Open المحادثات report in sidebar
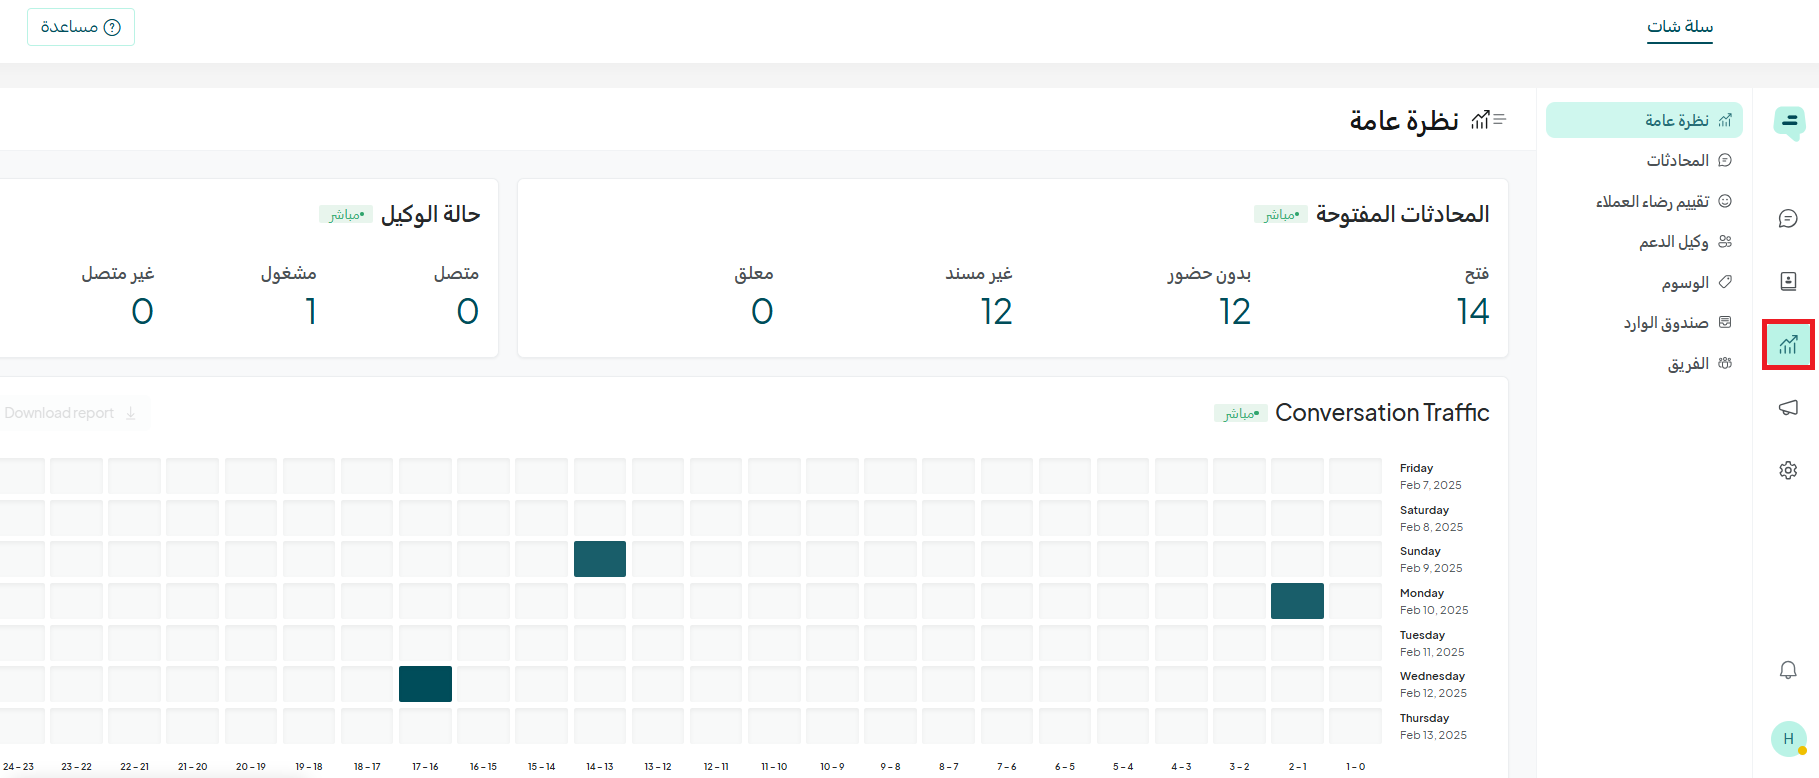 [1644, 160]
